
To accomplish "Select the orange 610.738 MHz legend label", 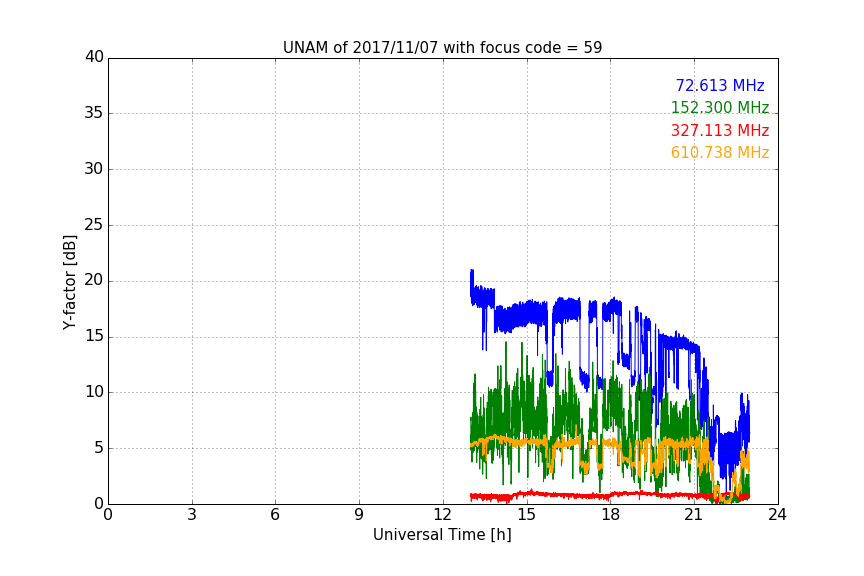I will click(720, 153).
